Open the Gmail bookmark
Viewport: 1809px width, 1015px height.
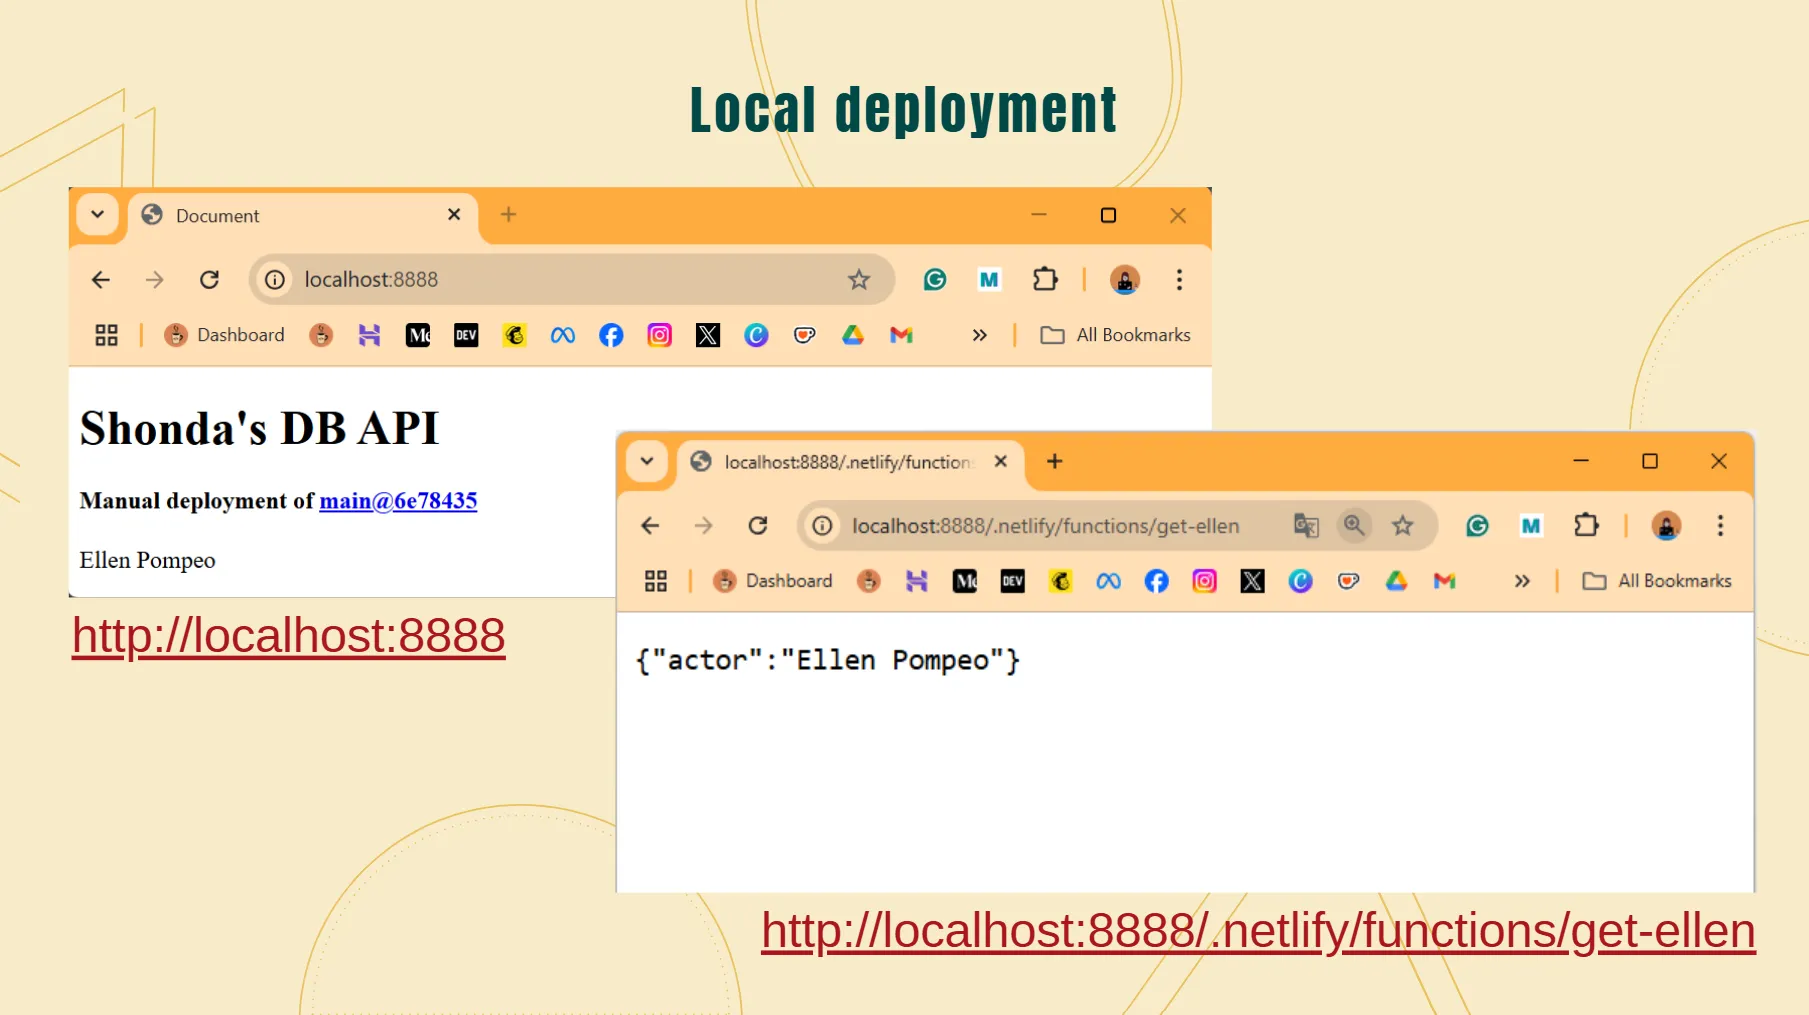coord(1444,580)
